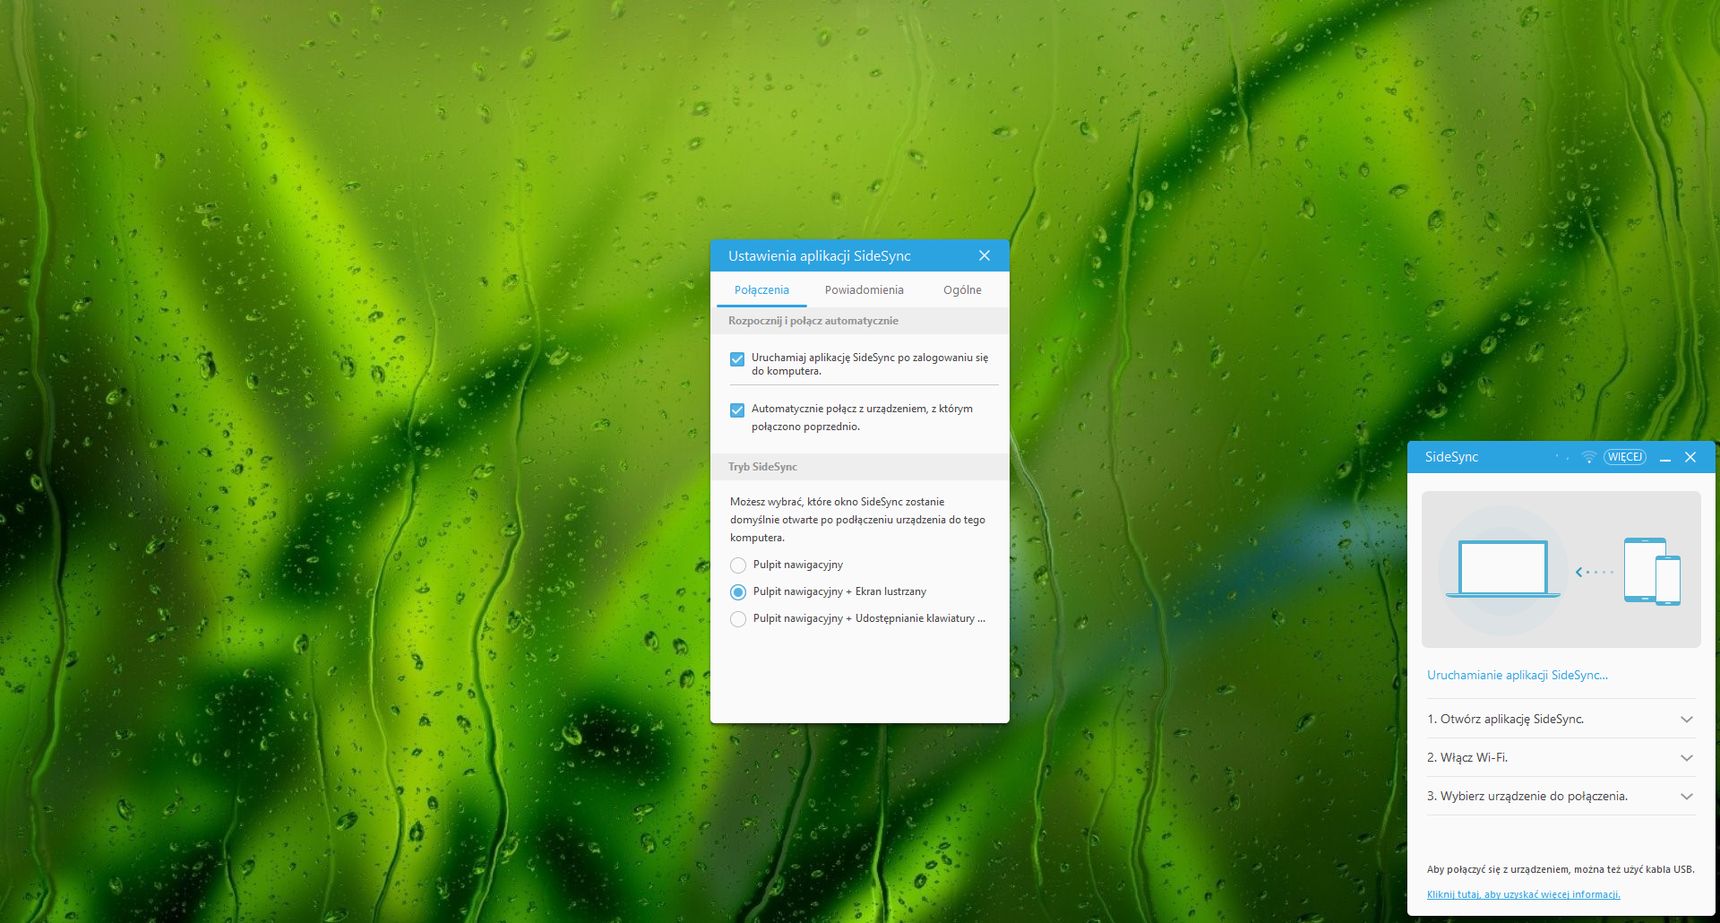Click the 'SideSync' window title text
The width and height of the screenshot is (1720, 923).
click(1451, 457)
